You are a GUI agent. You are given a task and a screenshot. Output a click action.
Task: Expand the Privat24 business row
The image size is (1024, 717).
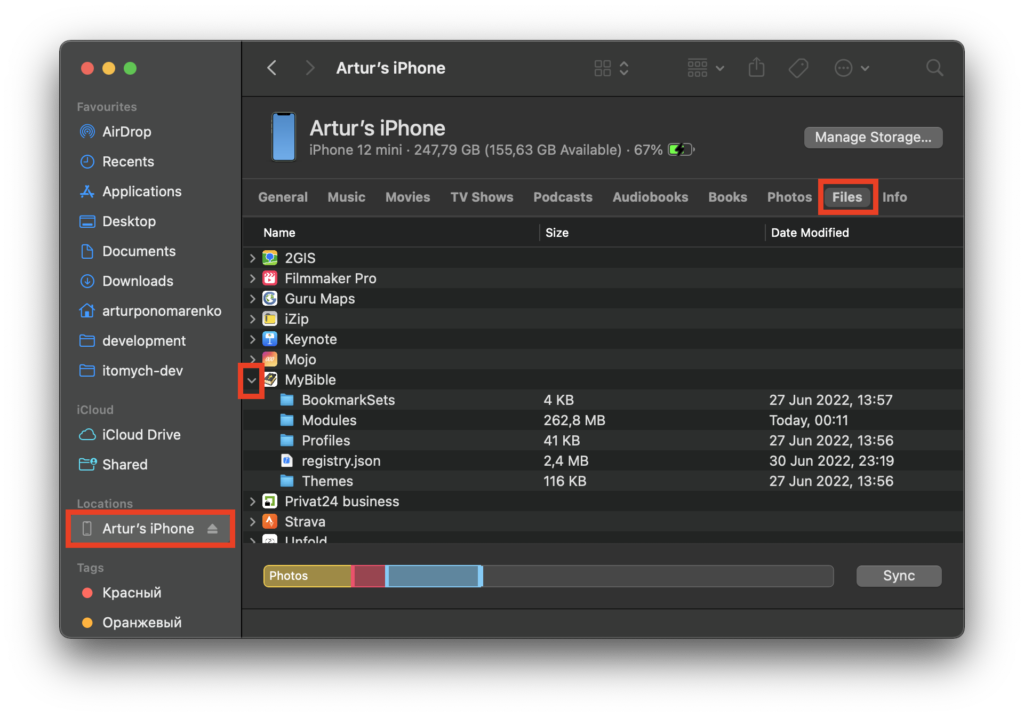(252, 502)
